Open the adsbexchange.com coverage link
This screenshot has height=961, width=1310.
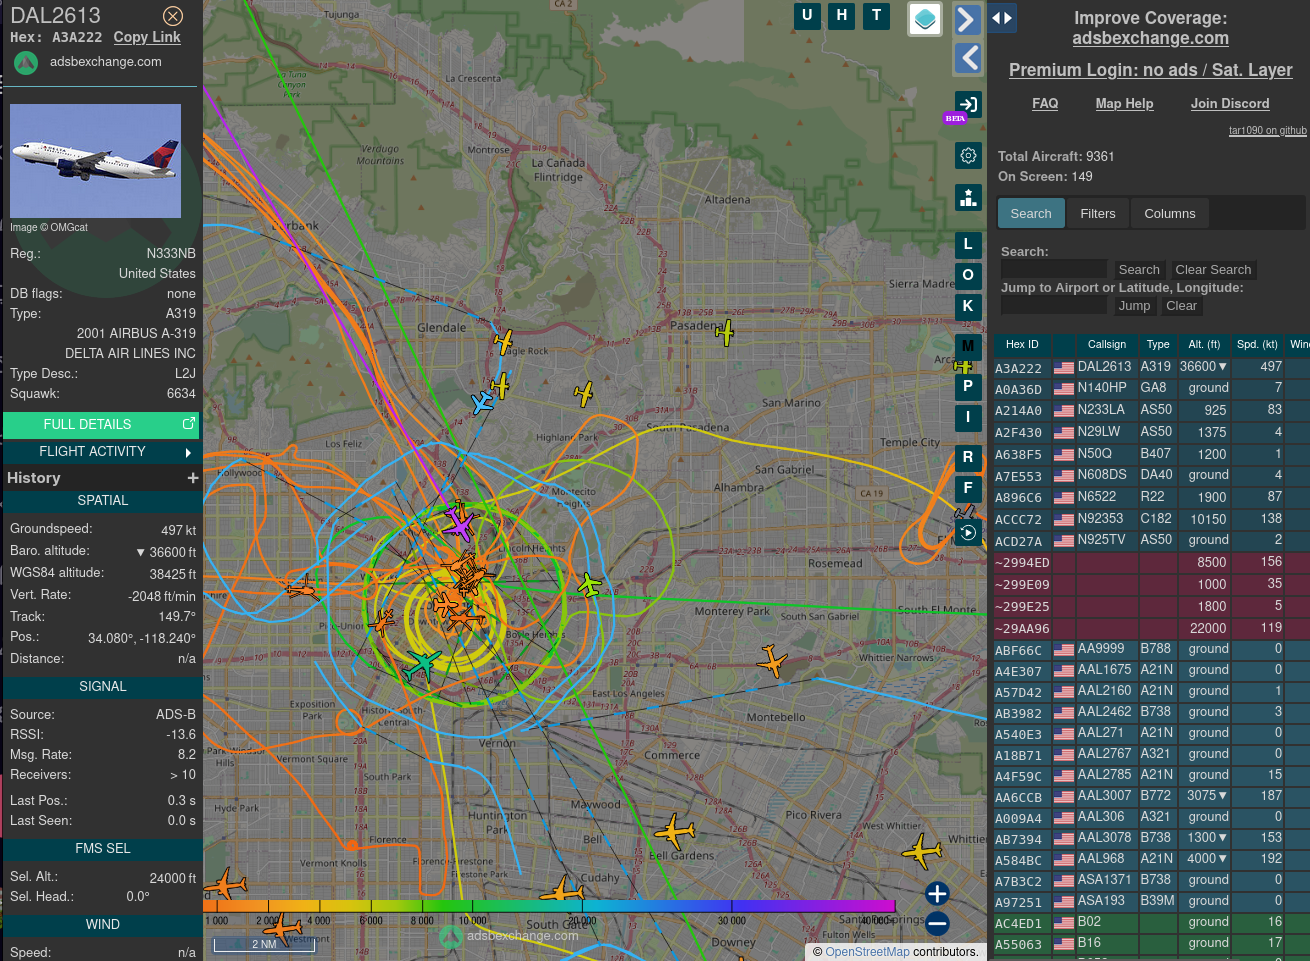[x=1150, y=38]
